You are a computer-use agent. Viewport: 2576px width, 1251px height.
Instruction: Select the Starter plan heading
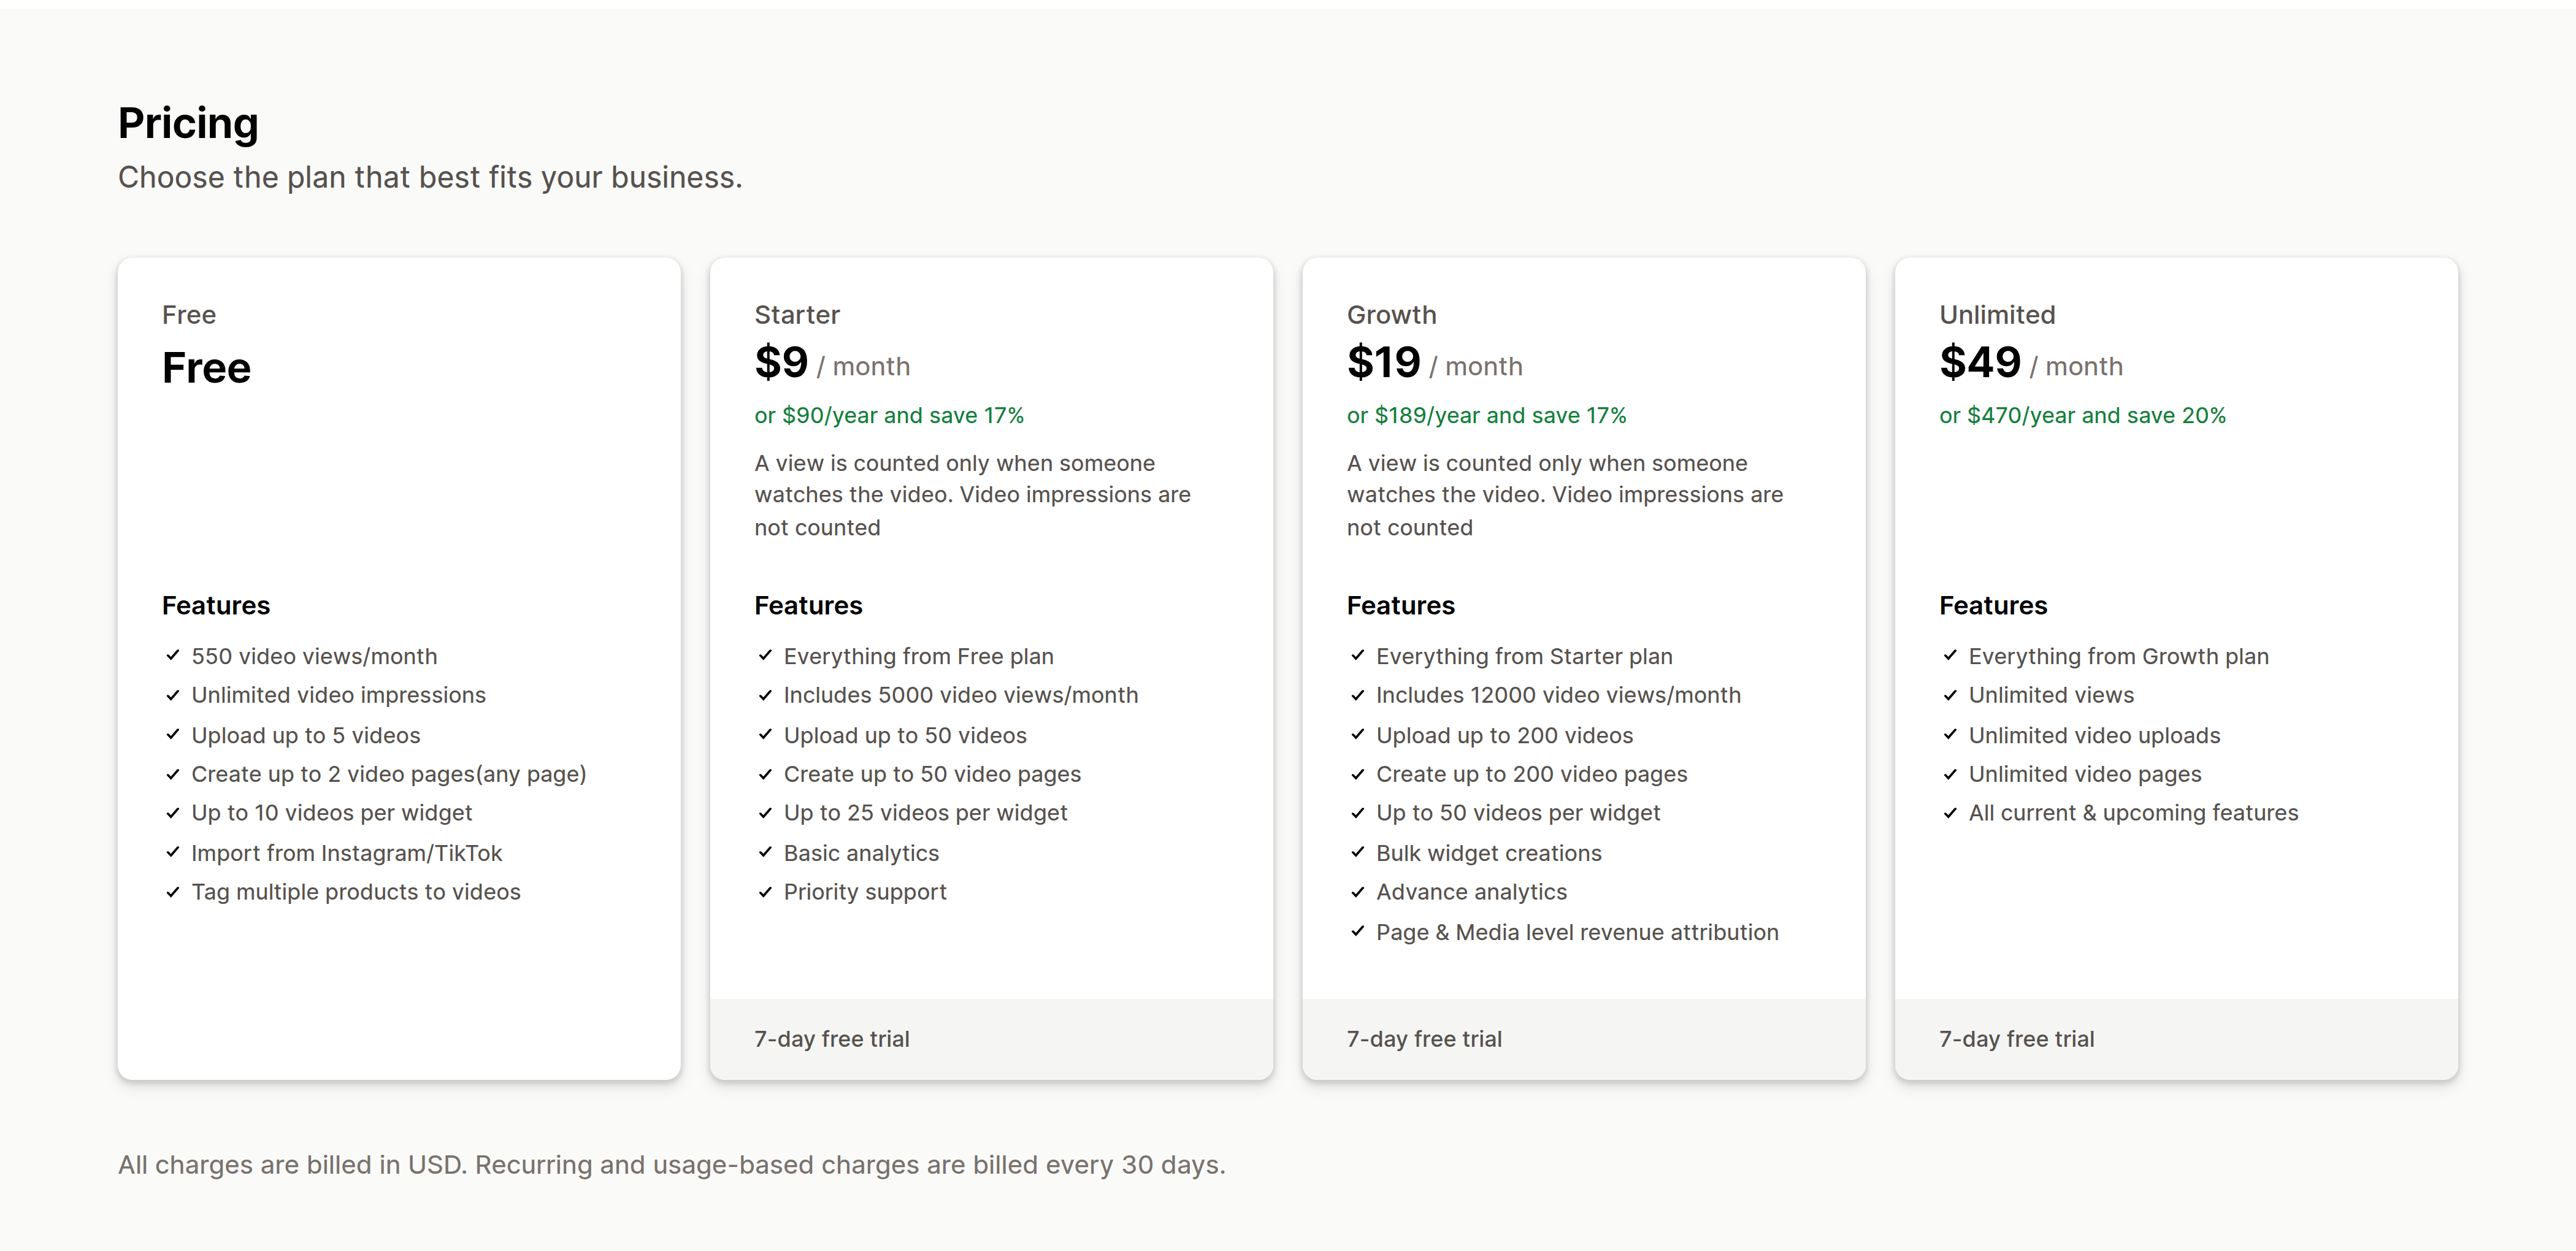click(797, 315)
